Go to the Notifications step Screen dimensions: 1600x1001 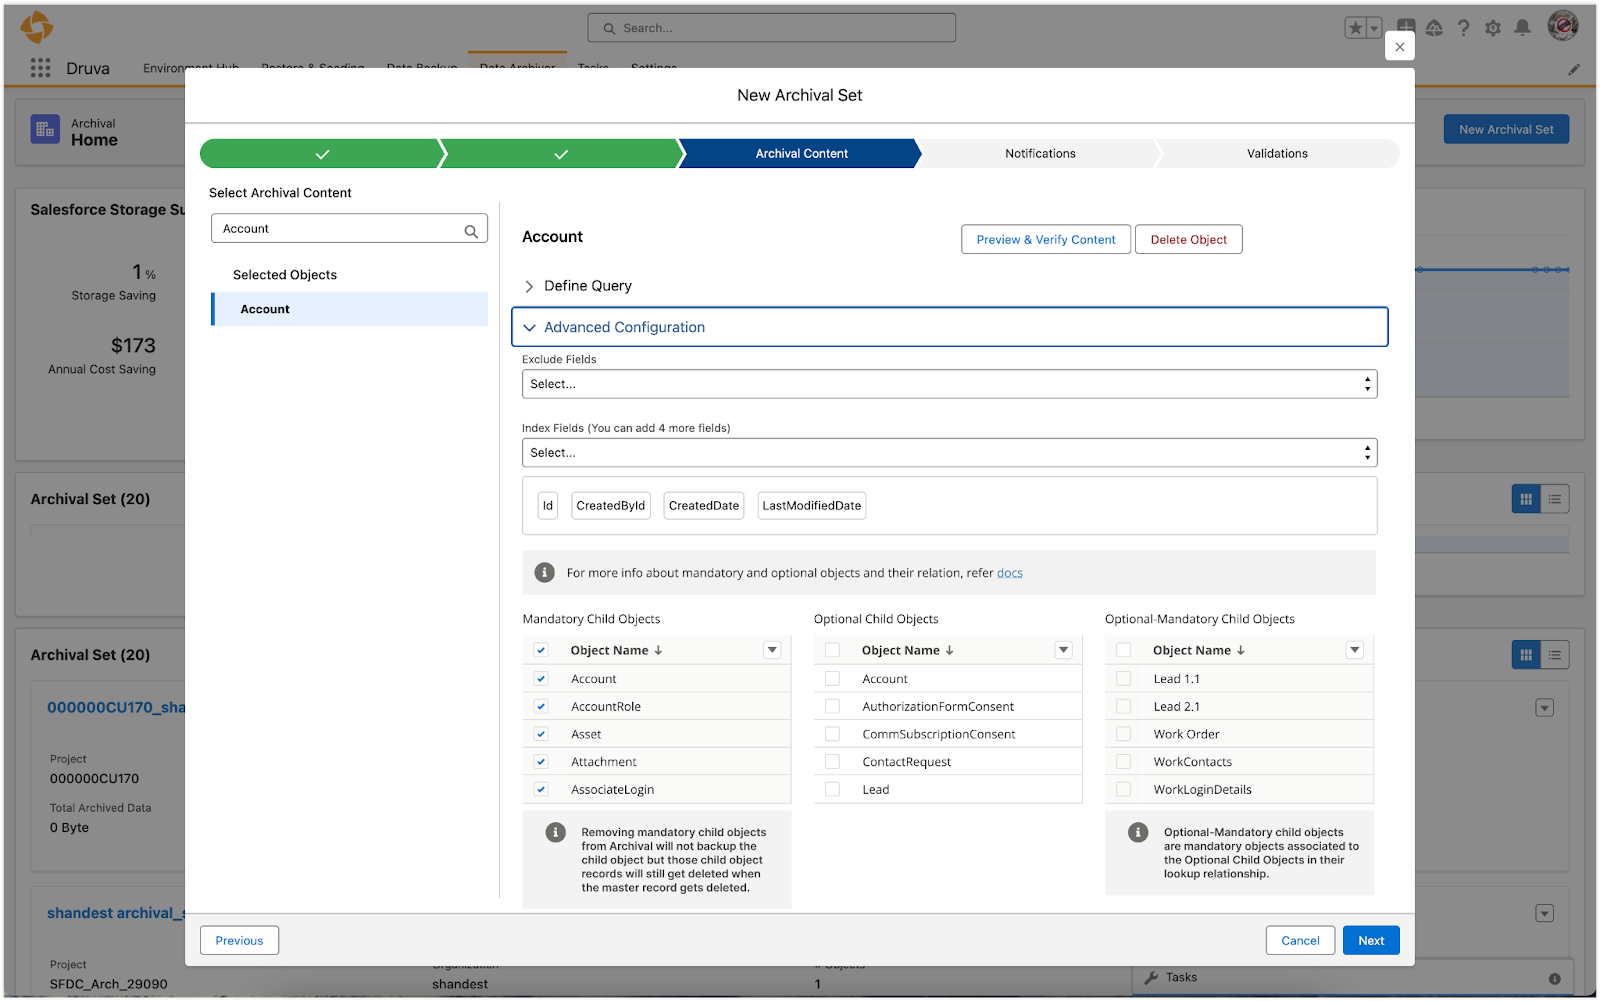(x=1039, y=154)
